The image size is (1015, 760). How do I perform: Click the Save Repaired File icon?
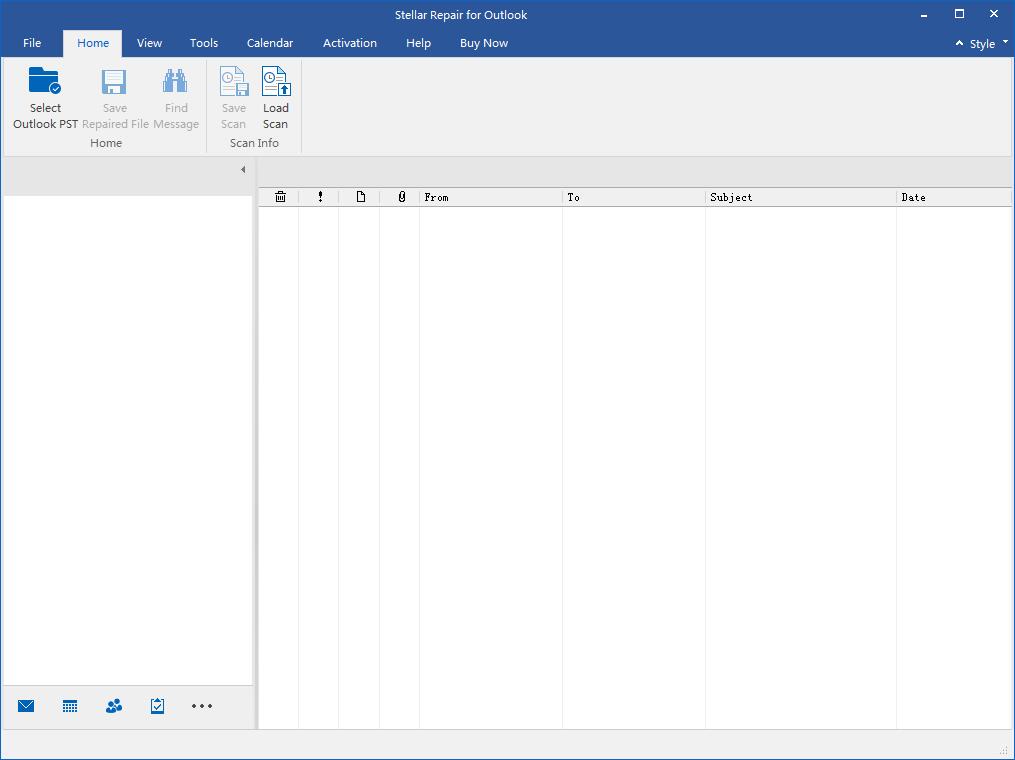114,82
